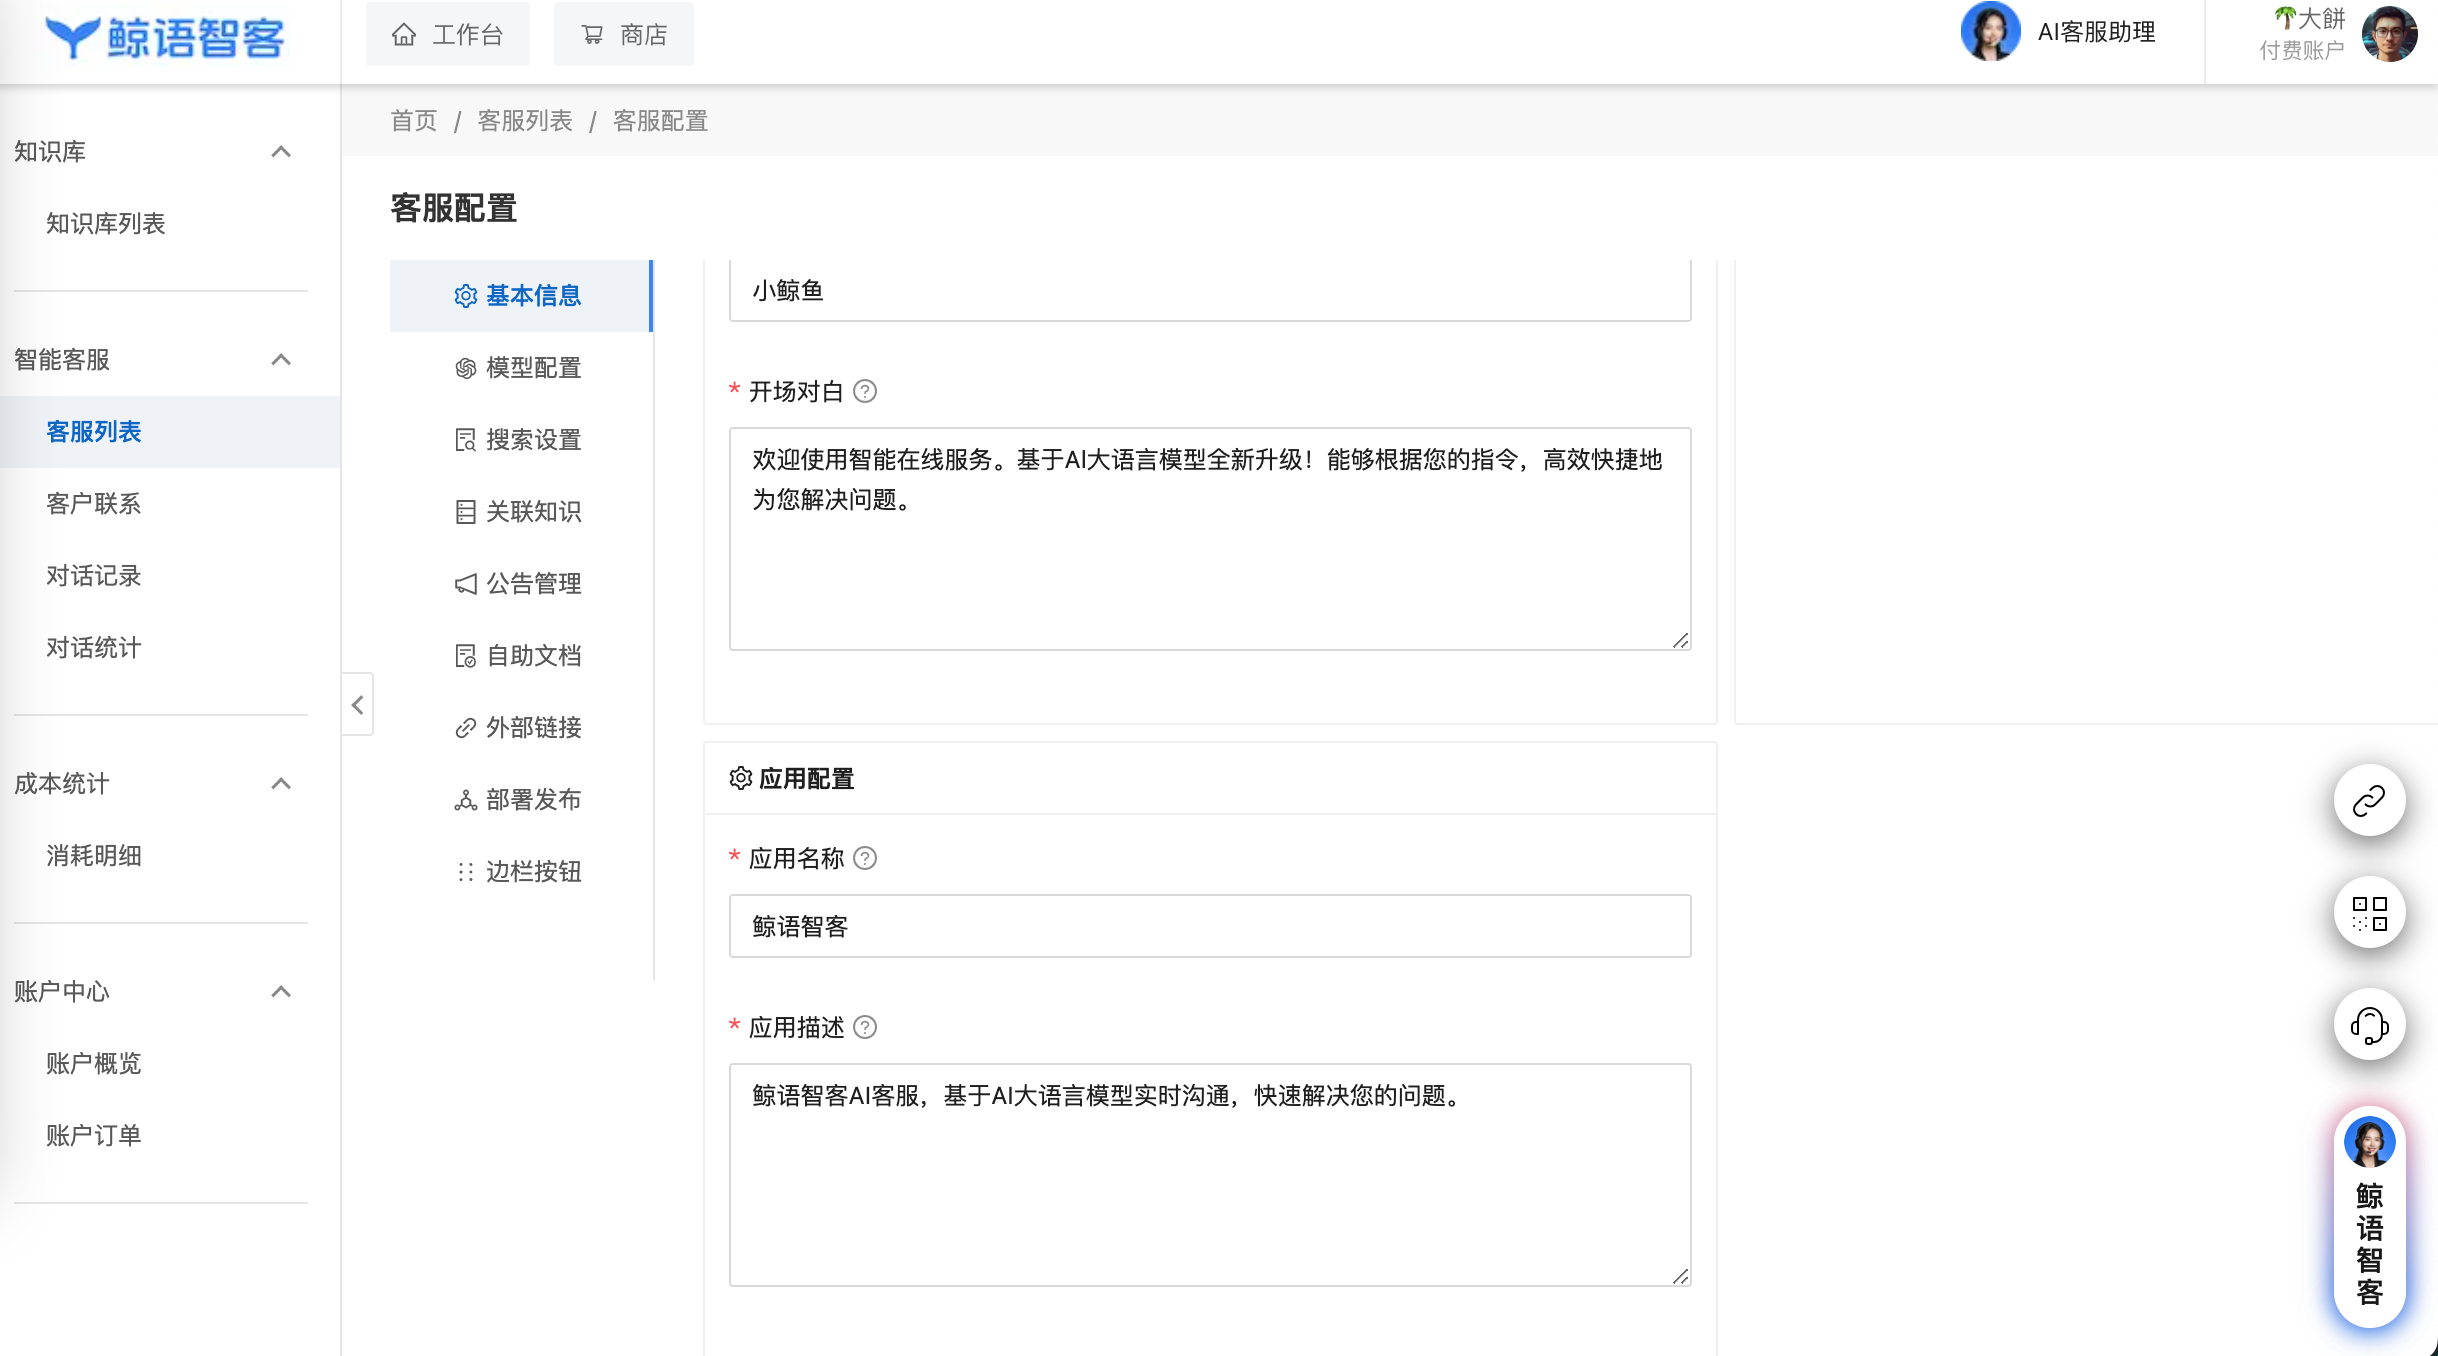Click the floating link button
The height and width of the screenshot is (1356, 2438).
(2369, 800)
